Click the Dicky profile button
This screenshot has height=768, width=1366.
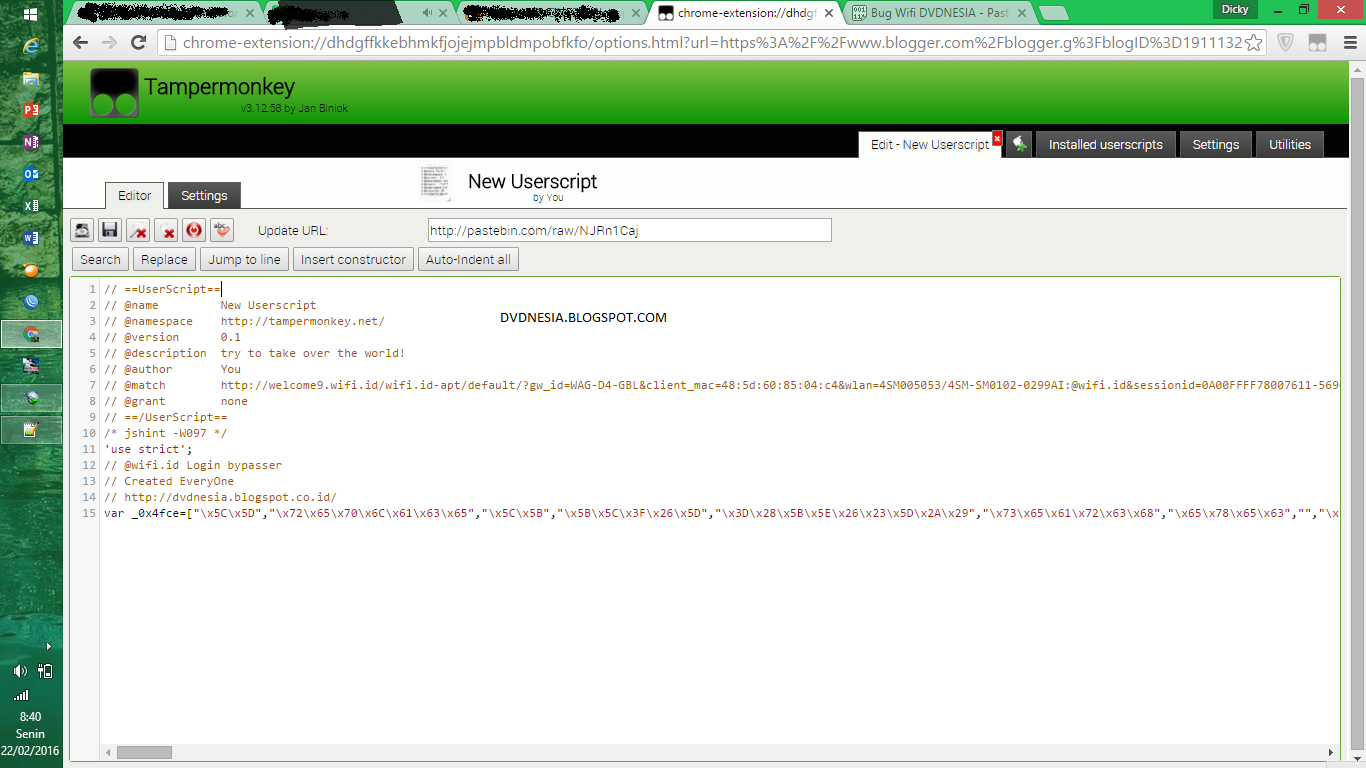click(1236, 10)
